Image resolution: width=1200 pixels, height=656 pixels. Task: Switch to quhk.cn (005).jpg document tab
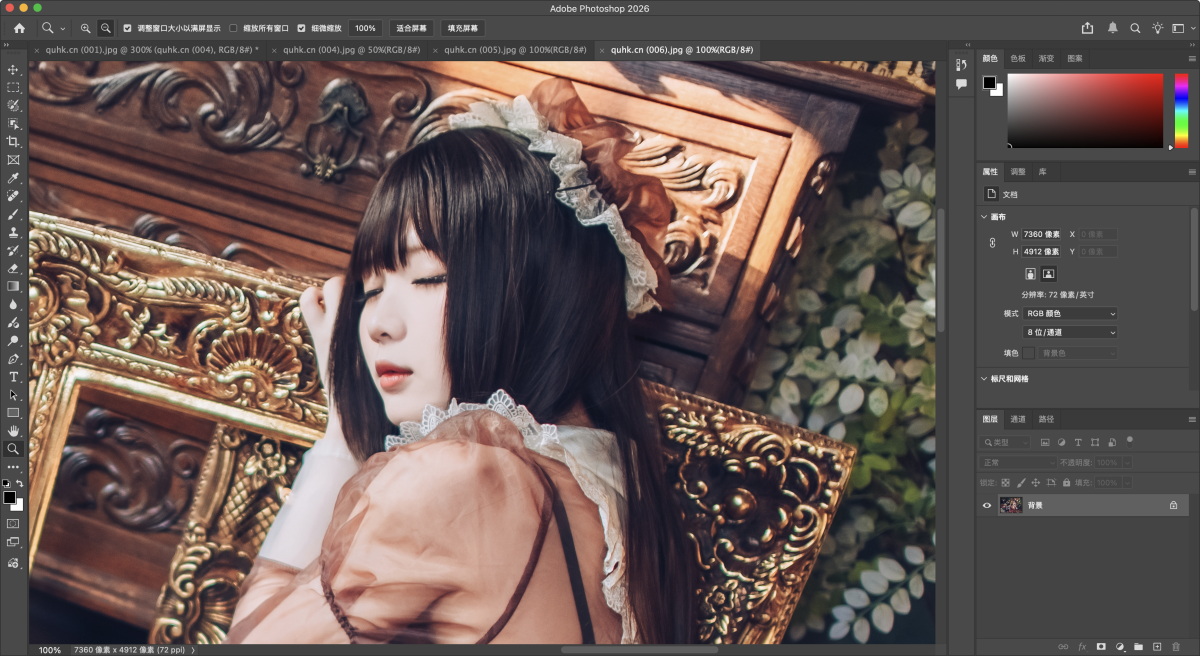[x=513, y=49]
